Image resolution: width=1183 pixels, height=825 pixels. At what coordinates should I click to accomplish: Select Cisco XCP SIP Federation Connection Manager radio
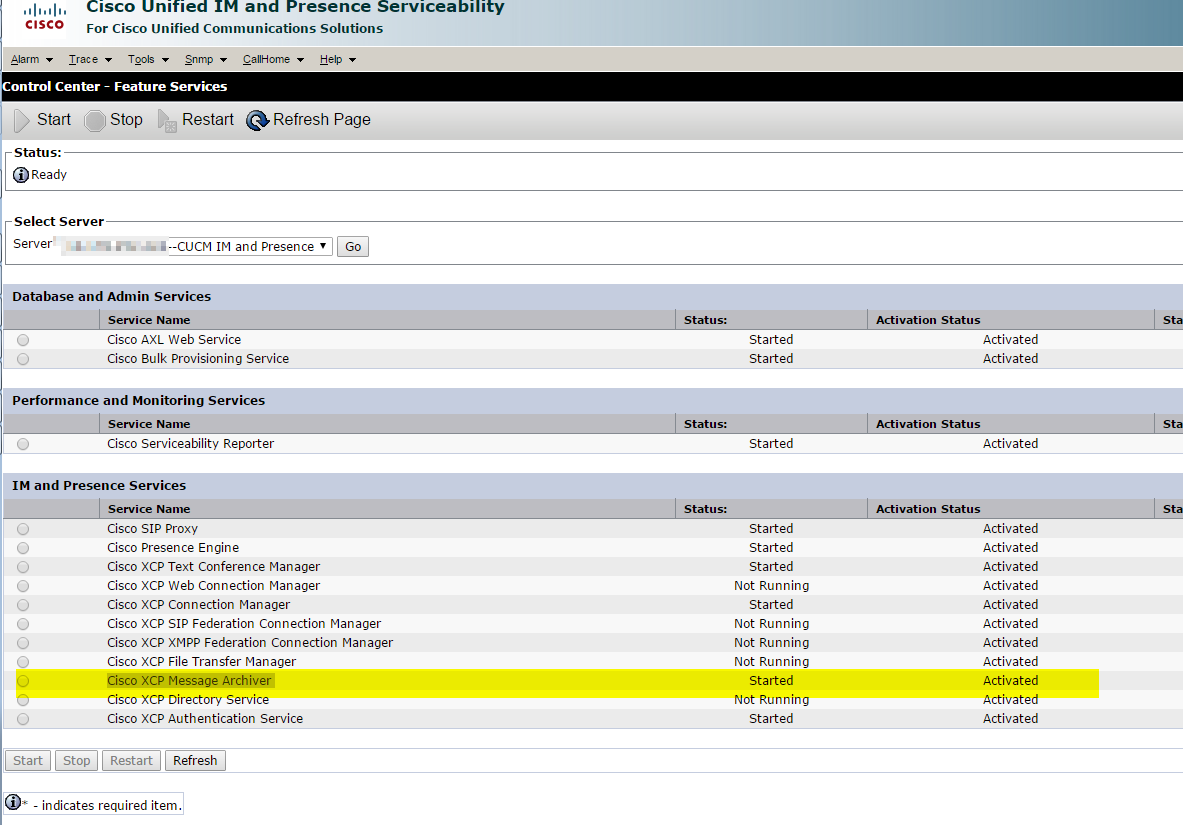23,624
